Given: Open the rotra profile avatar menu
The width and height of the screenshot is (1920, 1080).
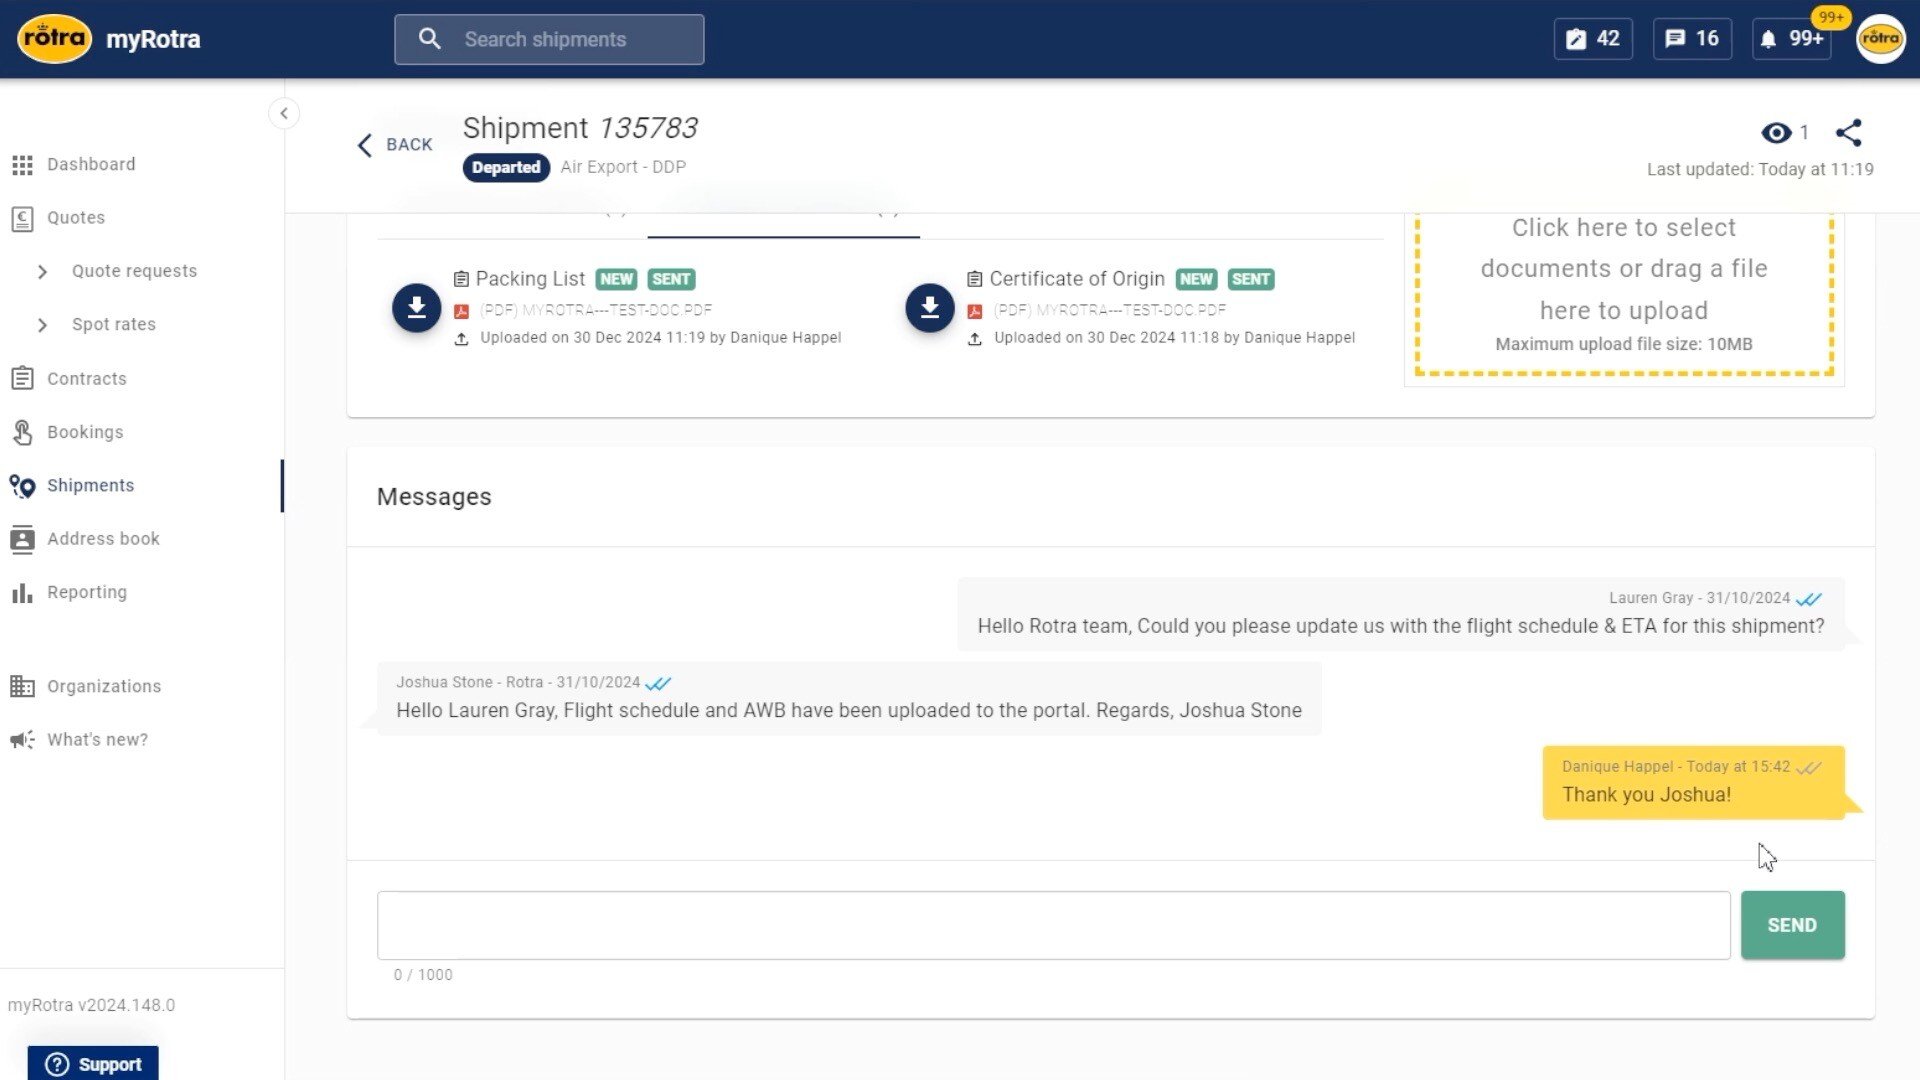Looking at the screenshot, I should tap(1881, 39).
